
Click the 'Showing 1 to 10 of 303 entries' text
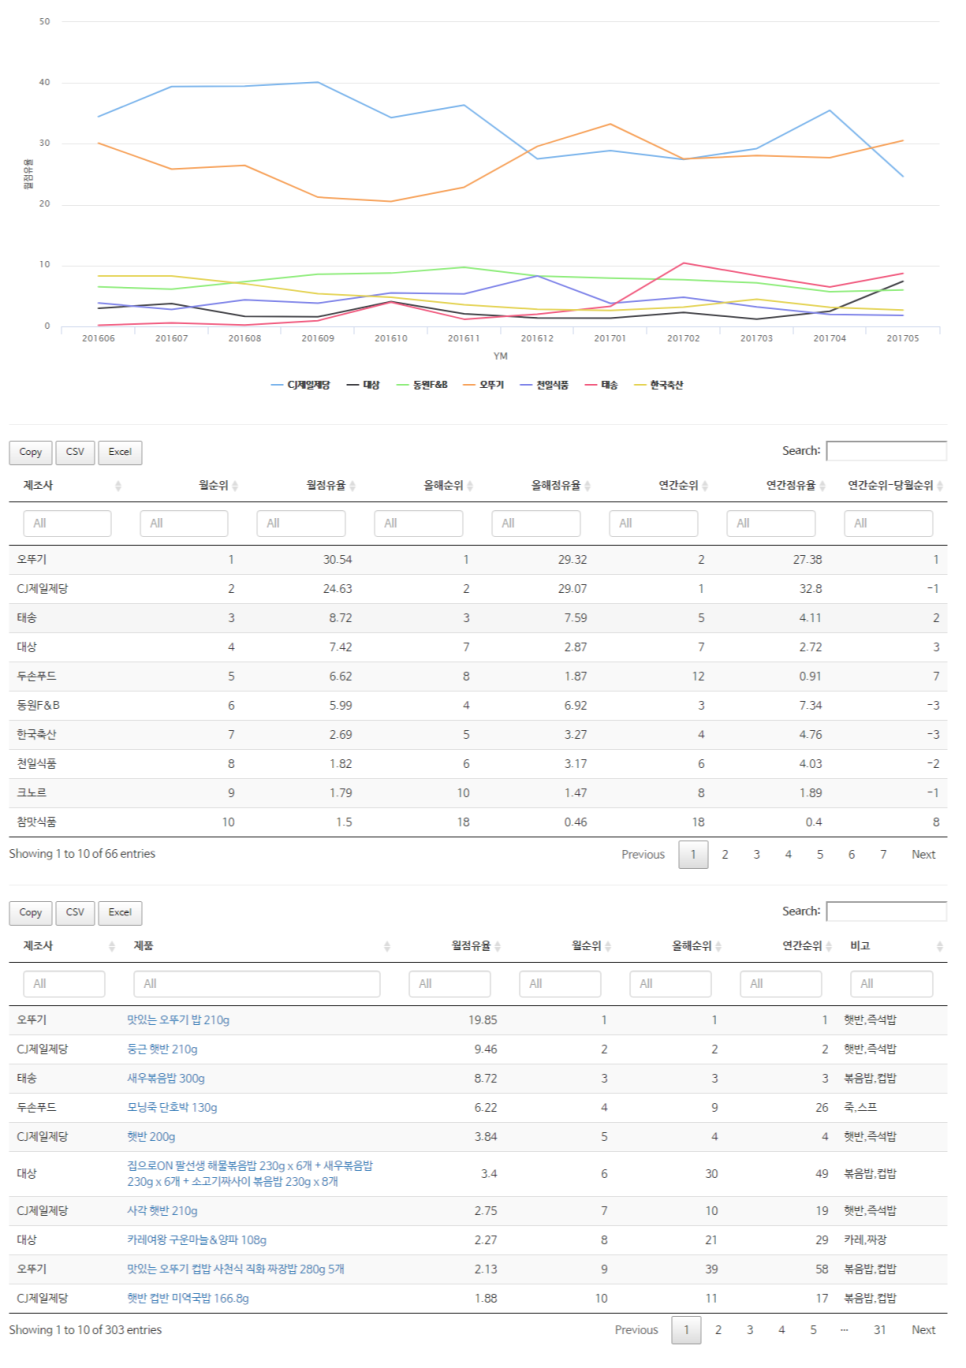85,1330
